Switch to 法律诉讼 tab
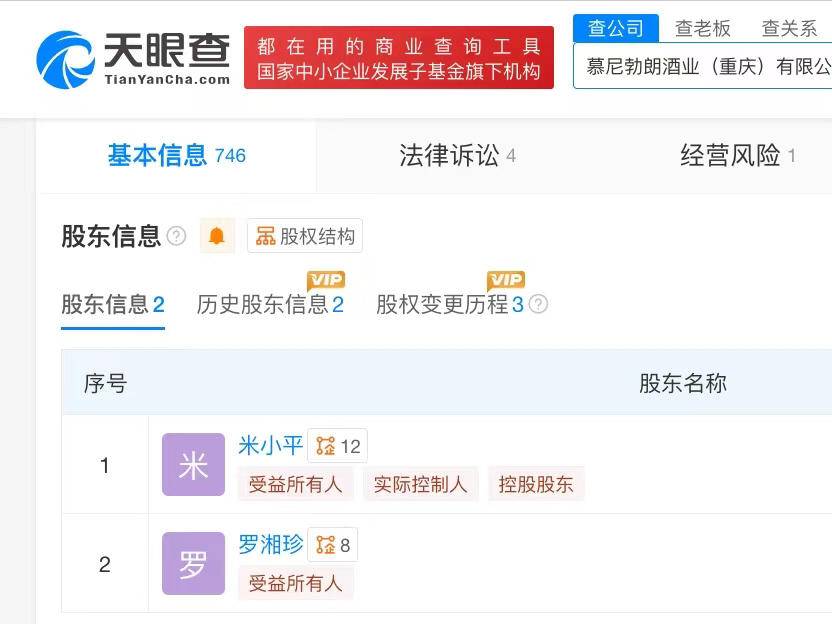The width and height of the screenshot is (832, 624). pyautogui.click(x=457, y=156)
